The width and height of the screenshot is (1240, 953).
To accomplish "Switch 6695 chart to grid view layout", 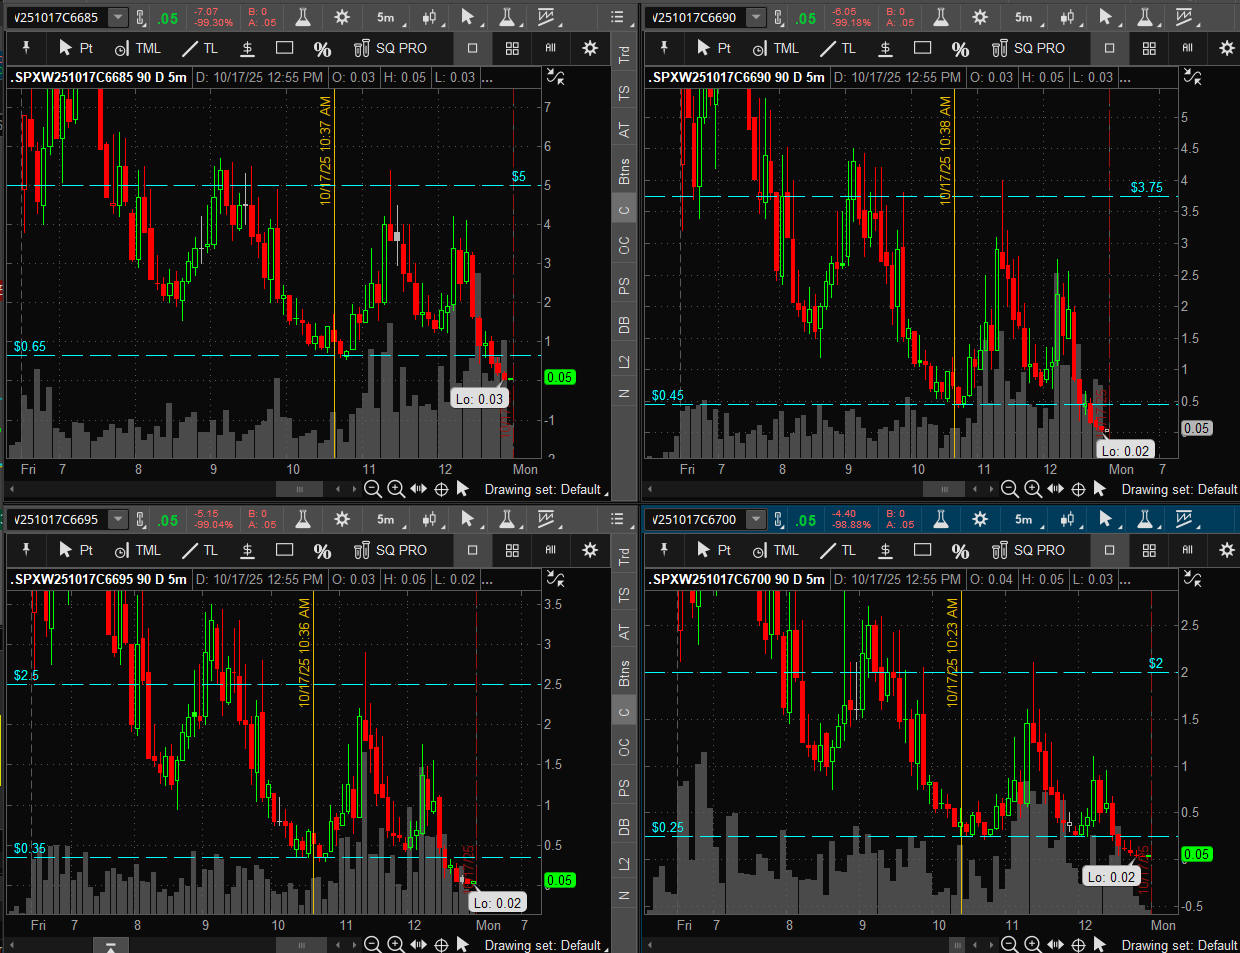I will pyautogui.click(x=512, y=550).
